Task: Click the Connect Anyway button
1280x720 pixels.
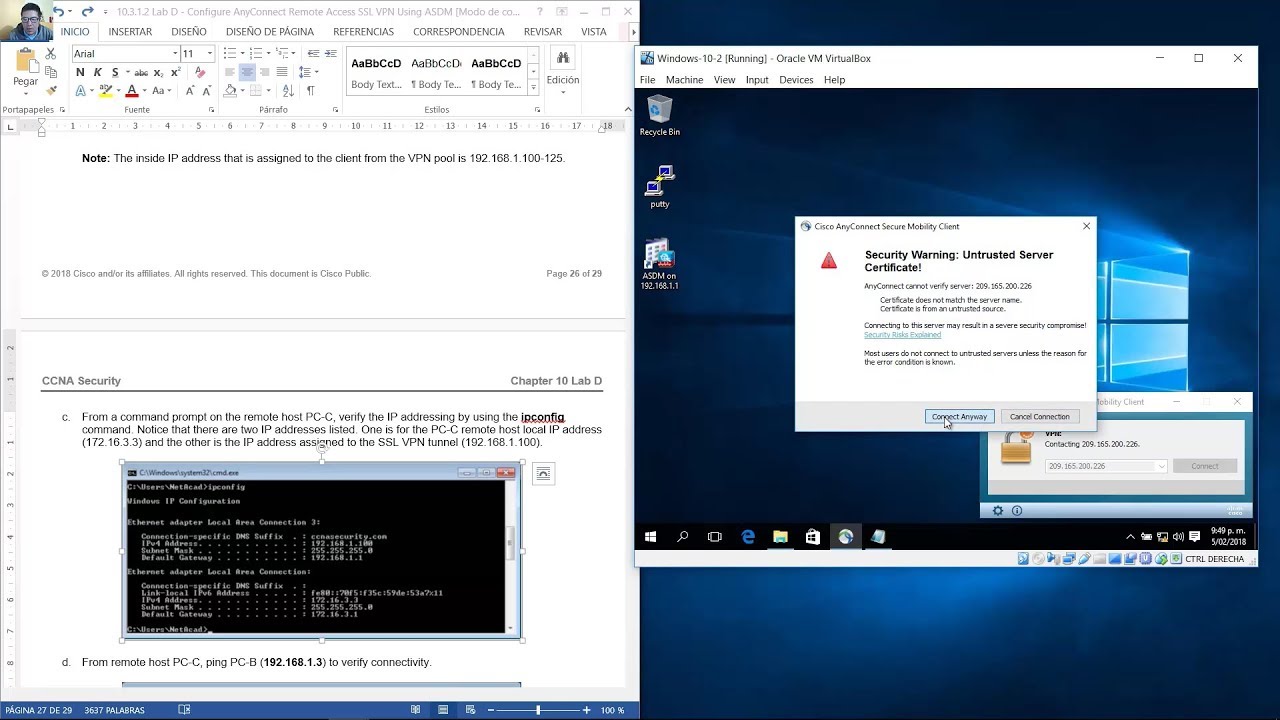Action: (959, 416)
